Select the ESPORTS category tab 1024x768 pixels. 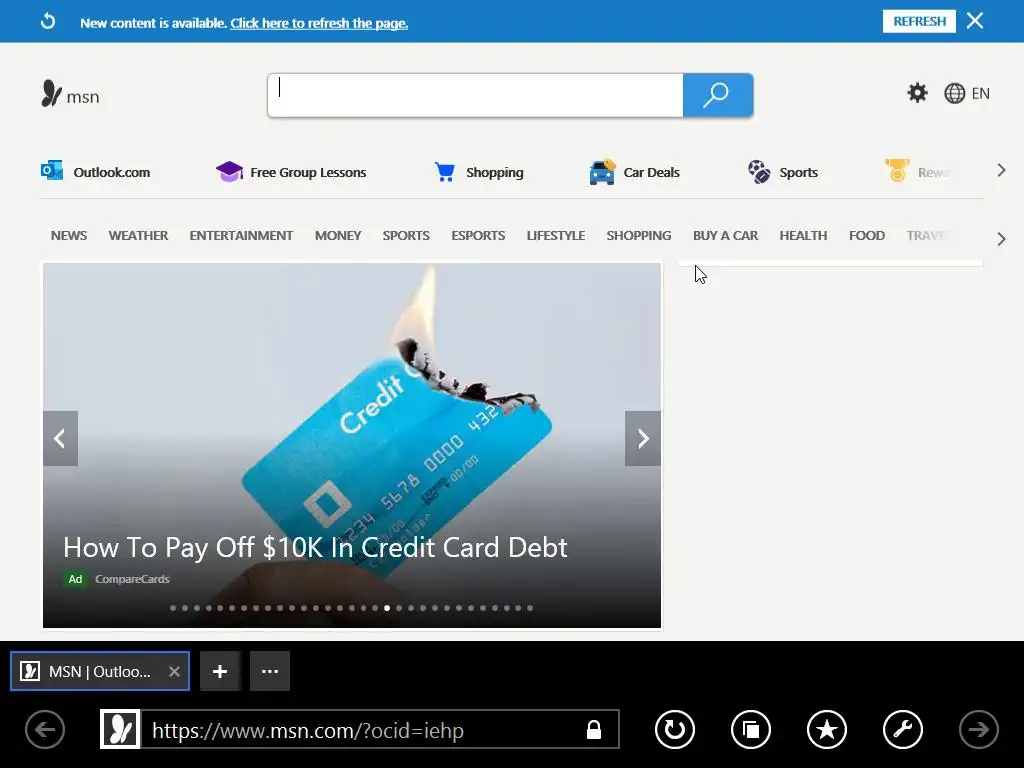pos(478,236)
